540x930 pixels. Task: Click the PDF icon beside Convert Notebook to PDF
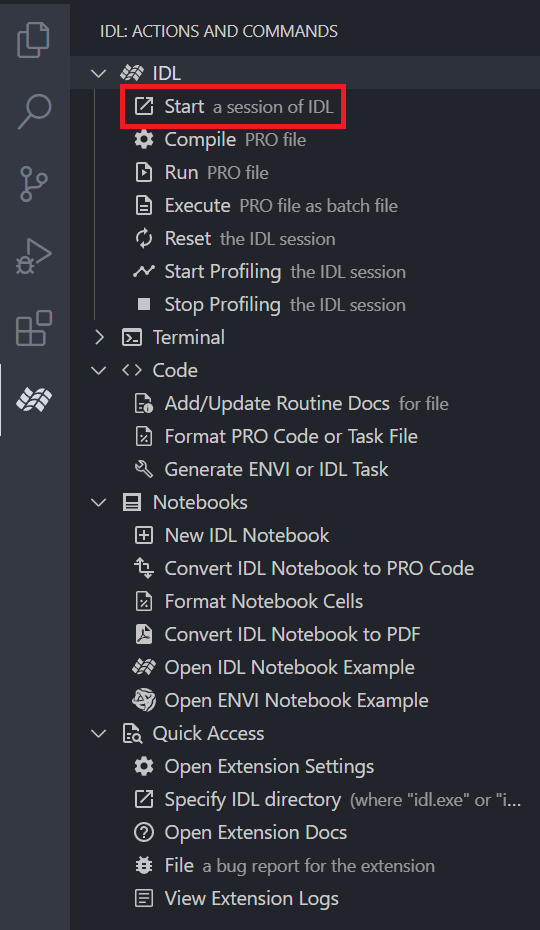coord(144,634)
